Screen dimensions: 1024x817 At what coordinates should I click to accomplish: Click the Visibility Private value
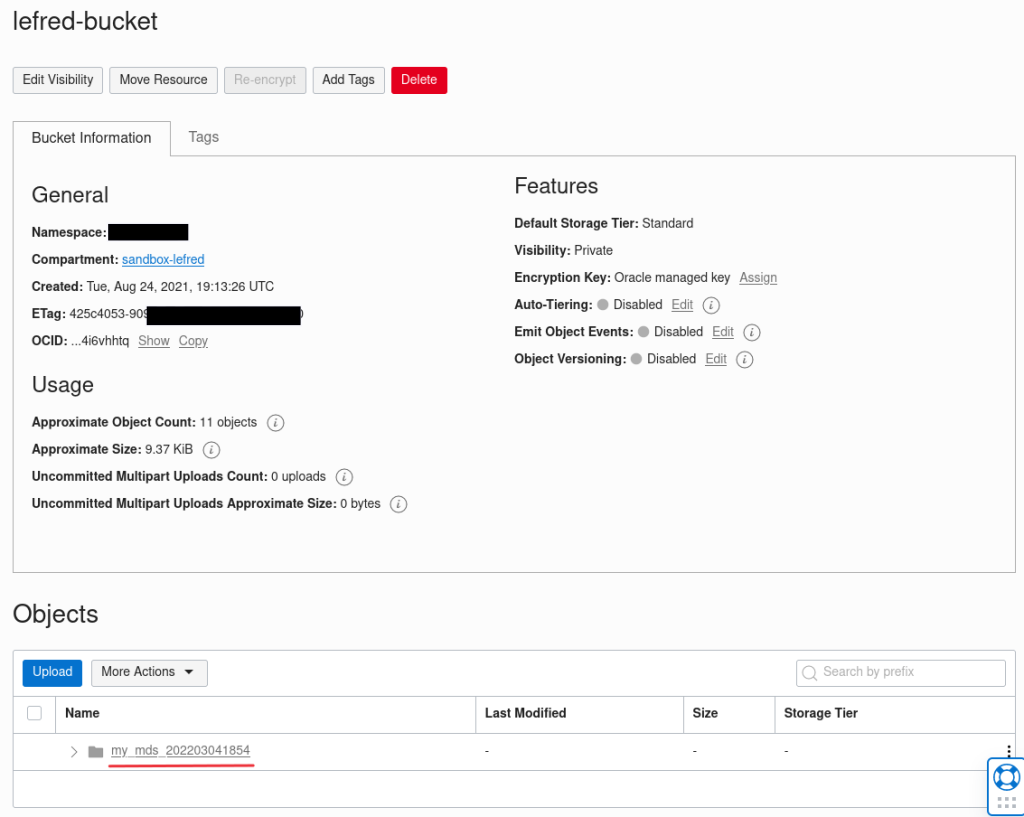point(593,251)
